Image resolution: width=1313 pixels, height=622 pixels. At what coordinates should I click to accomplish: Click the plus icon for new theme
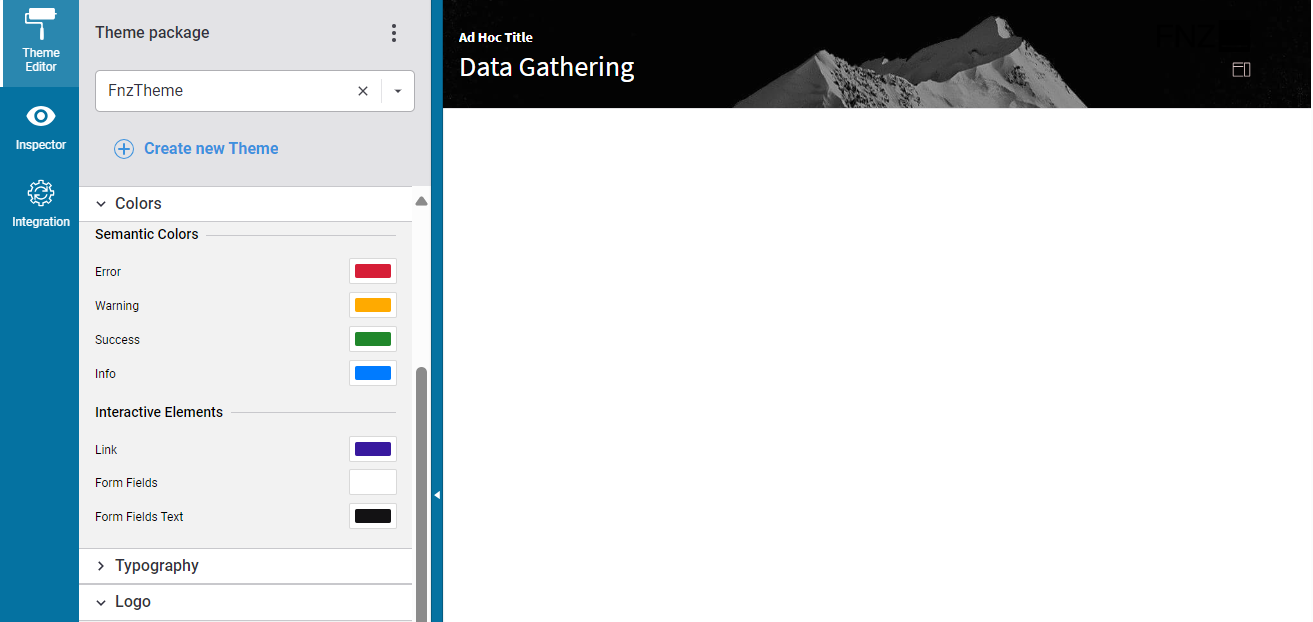[x=124, y=149]
